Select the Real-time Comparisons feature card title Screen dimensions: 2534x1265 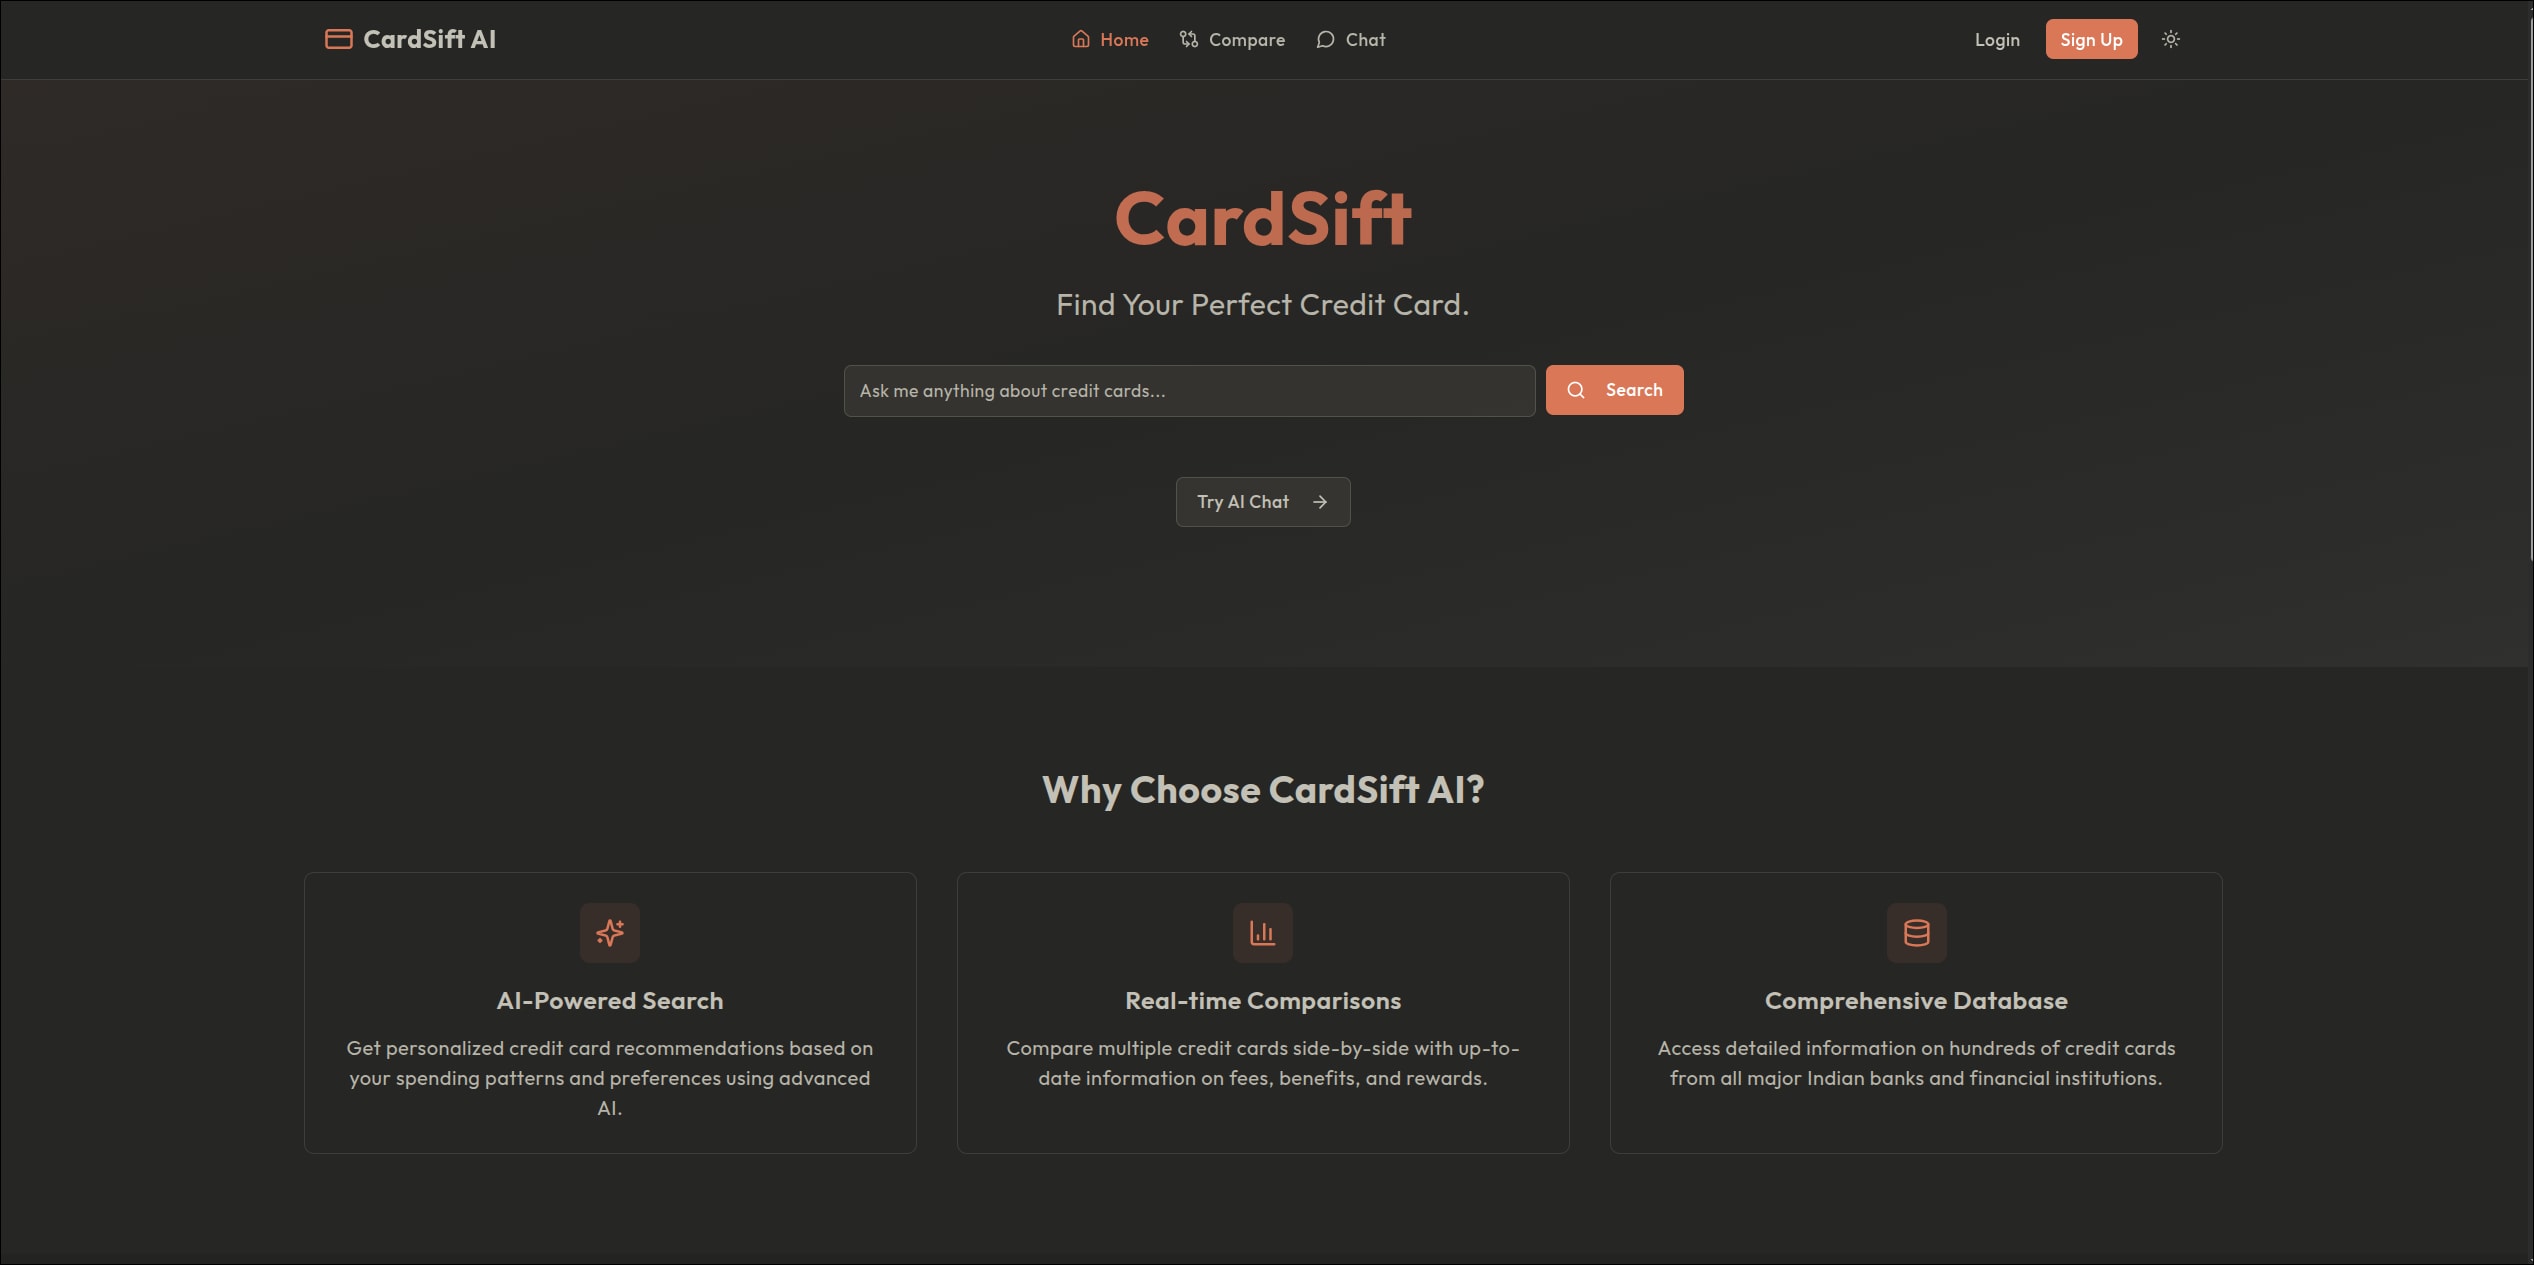1262,1001
